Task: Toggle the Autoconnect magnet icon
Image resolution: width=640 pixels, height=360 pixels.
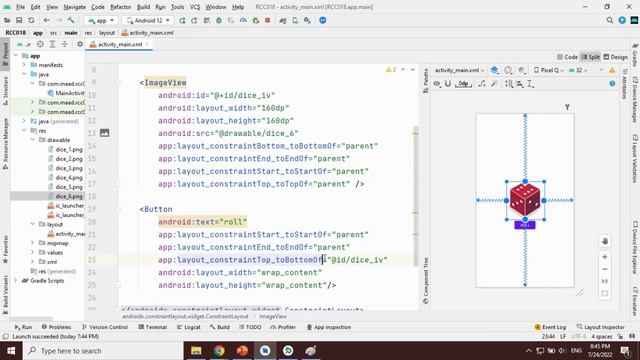Action: [x=448, y=84]
